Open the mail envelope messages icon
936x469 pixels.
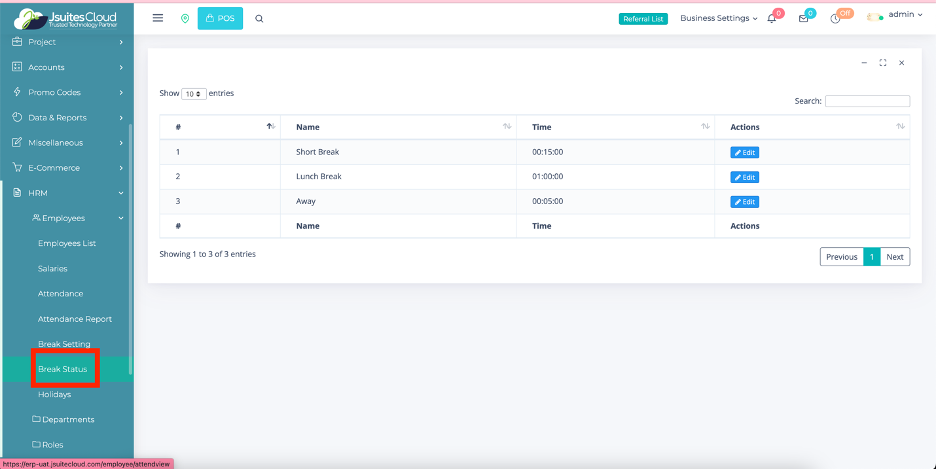(x=803, y=18)
